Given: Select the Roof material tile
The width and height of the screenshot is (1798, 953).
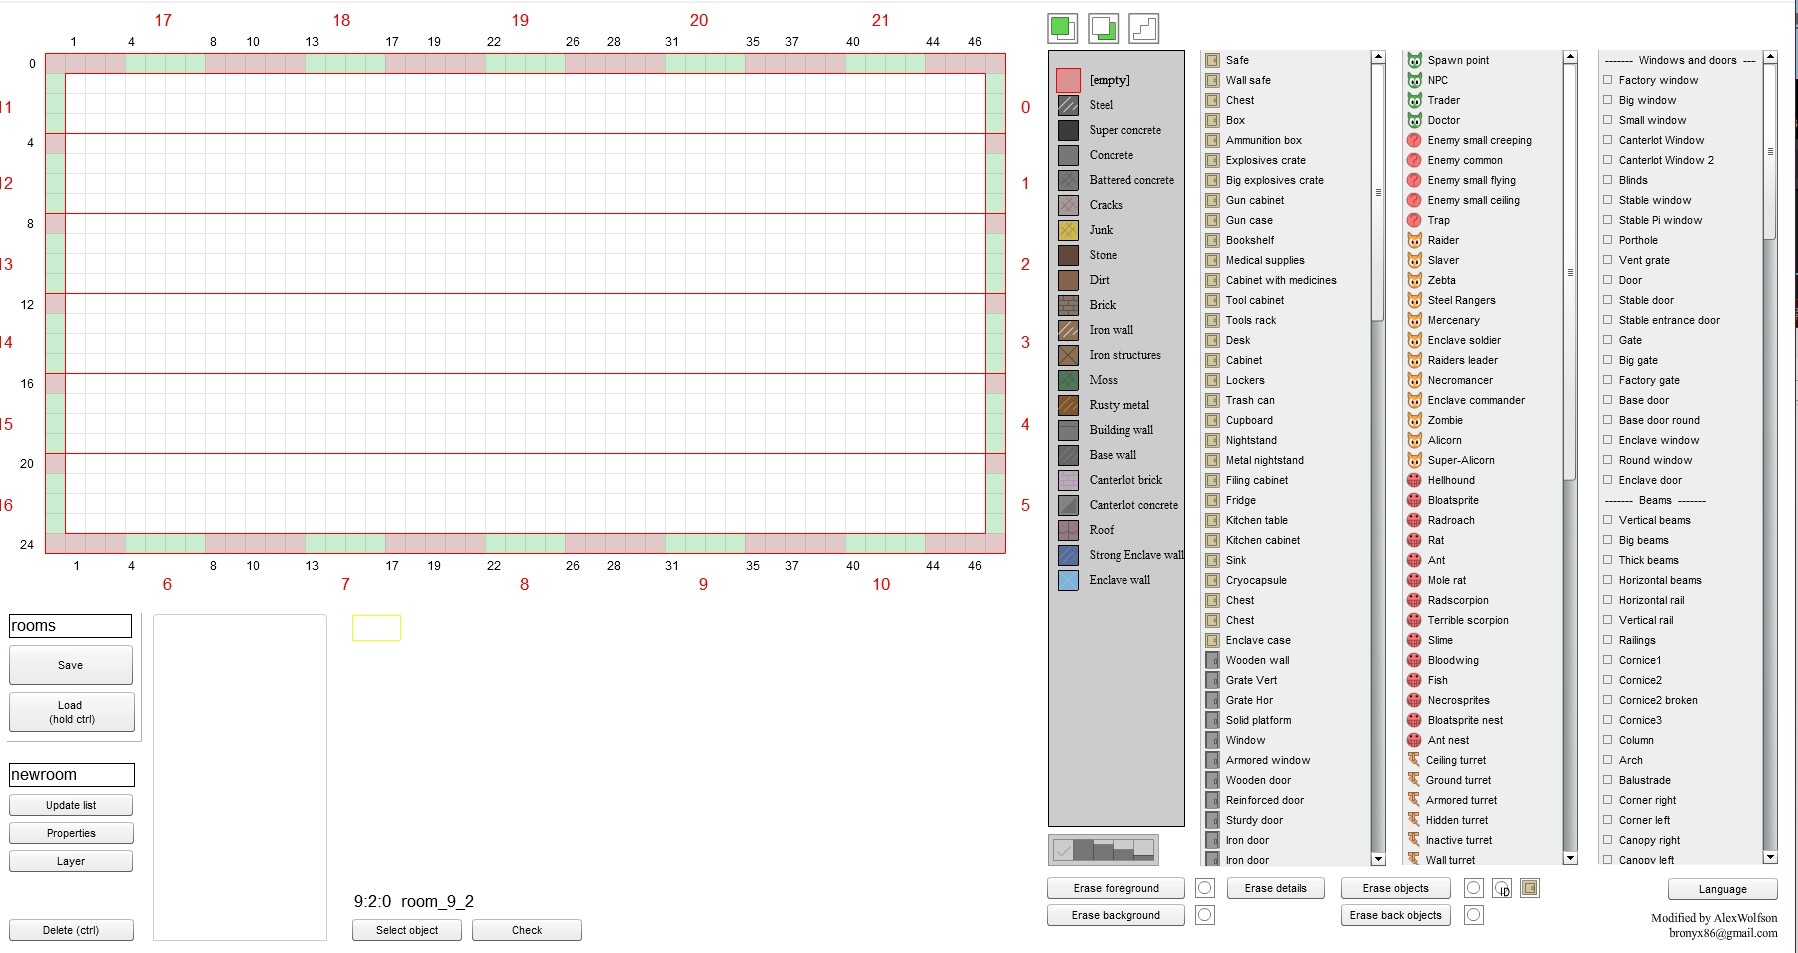Looking at the screenshot, I should [1068, 530].
